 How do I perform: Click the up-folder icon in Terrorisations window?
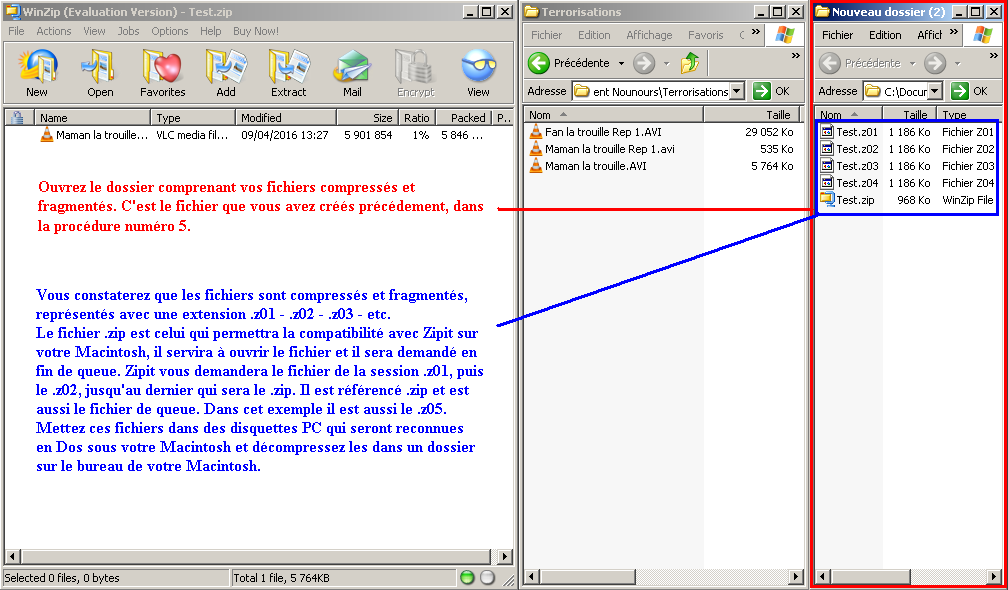(x=690, y=63)
